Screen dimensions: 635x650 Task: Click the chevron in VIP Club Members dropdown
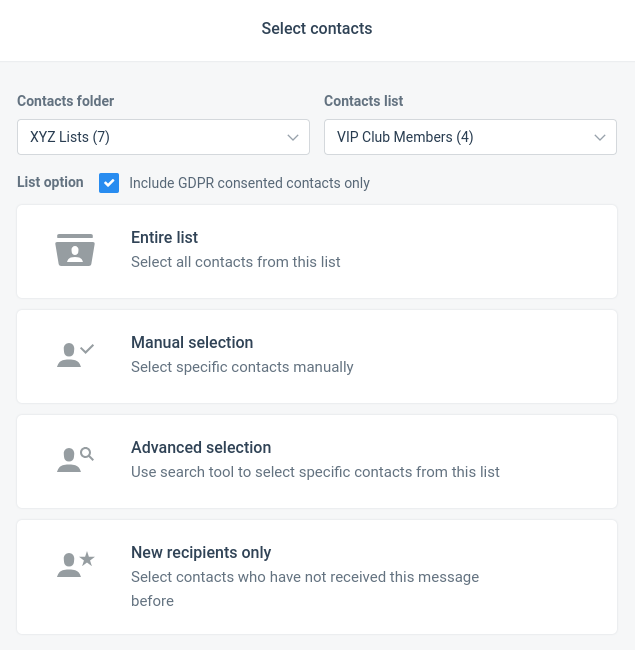[x=600, y=138]
